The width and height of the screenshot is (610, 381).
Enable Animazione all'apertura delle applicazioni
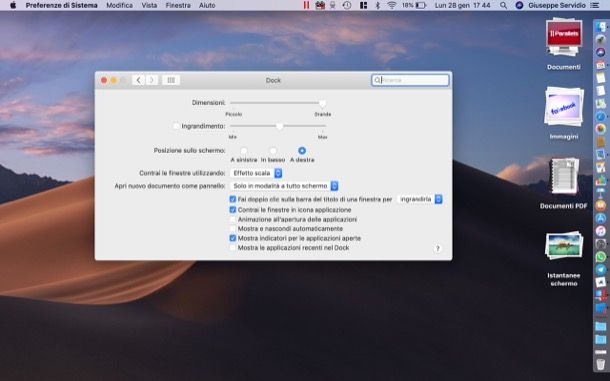coord(233,219)
